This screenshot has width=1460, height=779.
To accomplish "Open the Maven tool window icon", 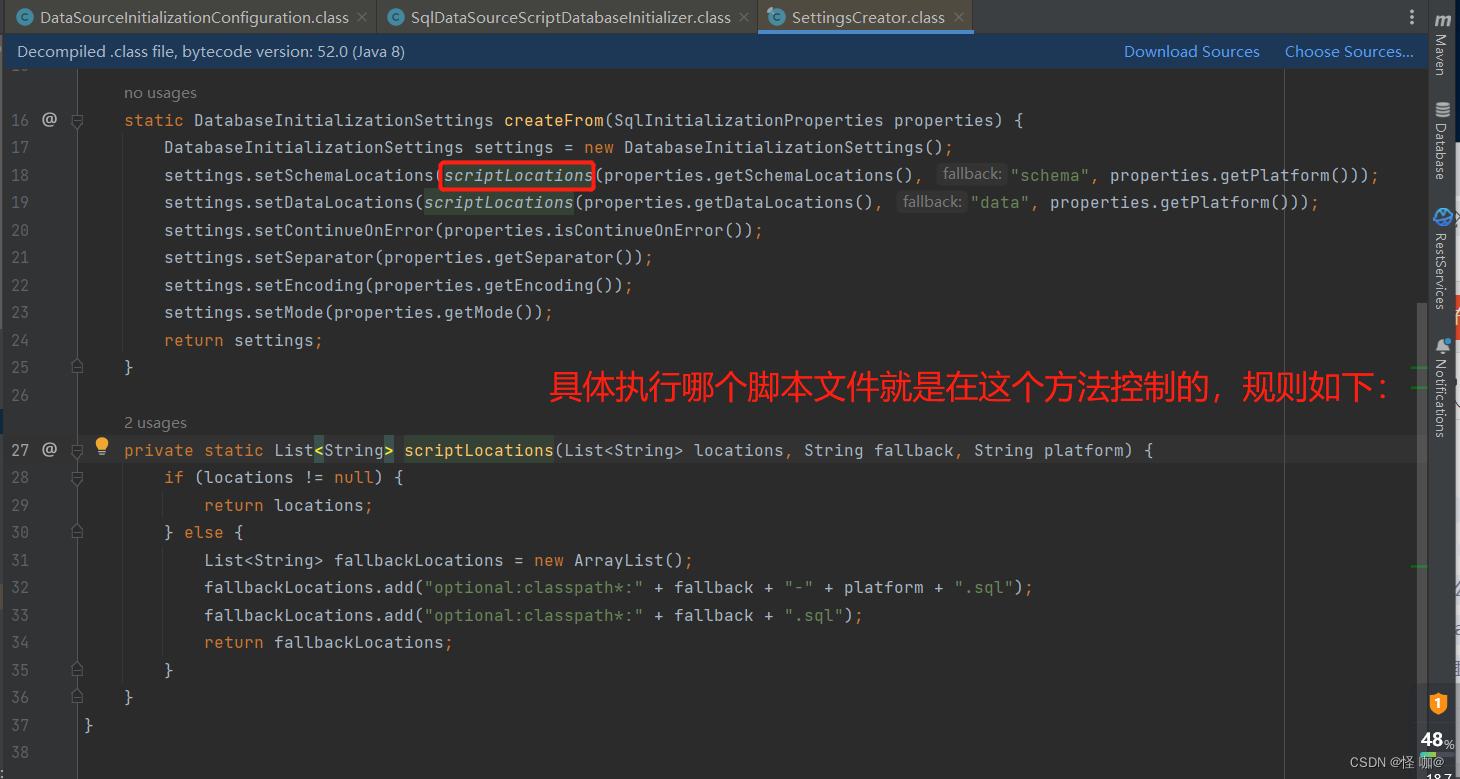I will [1442, 20].
